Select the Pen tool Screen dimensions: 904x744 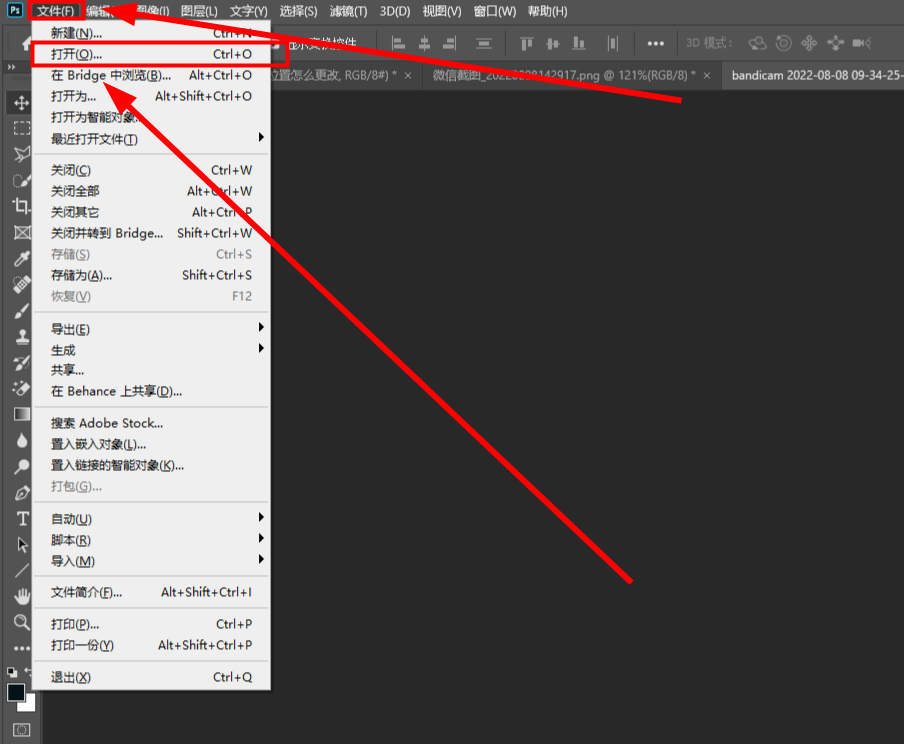21,493
